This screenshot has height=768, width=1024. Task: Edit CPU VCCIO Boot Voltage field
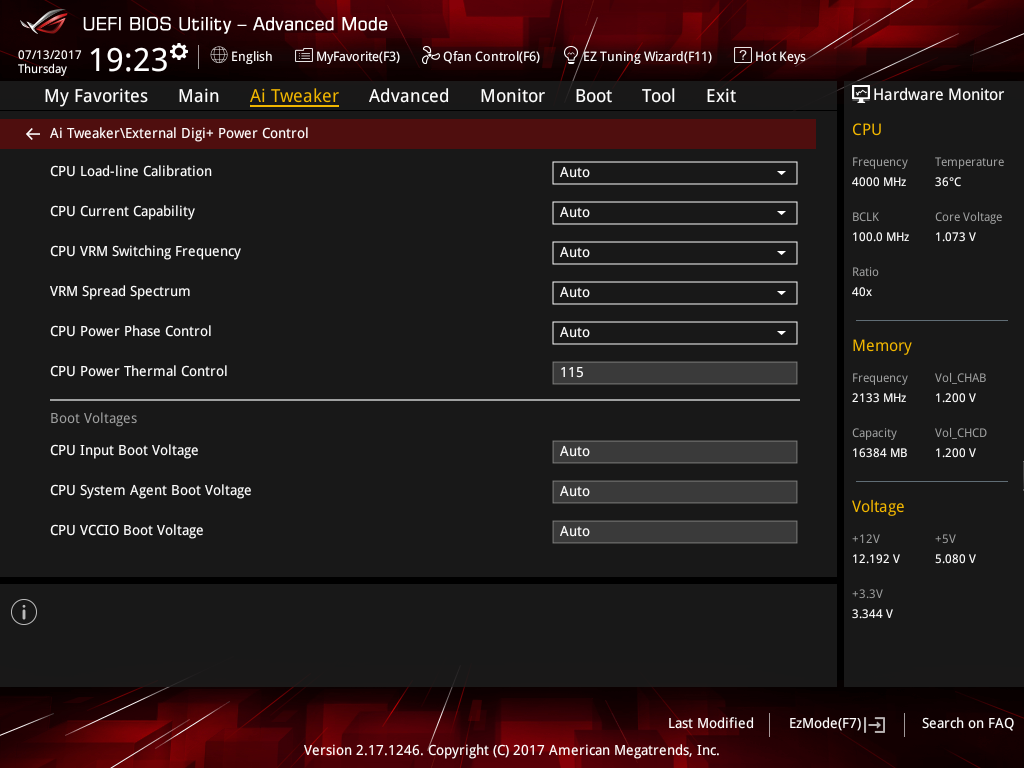(x=675, y=532)
